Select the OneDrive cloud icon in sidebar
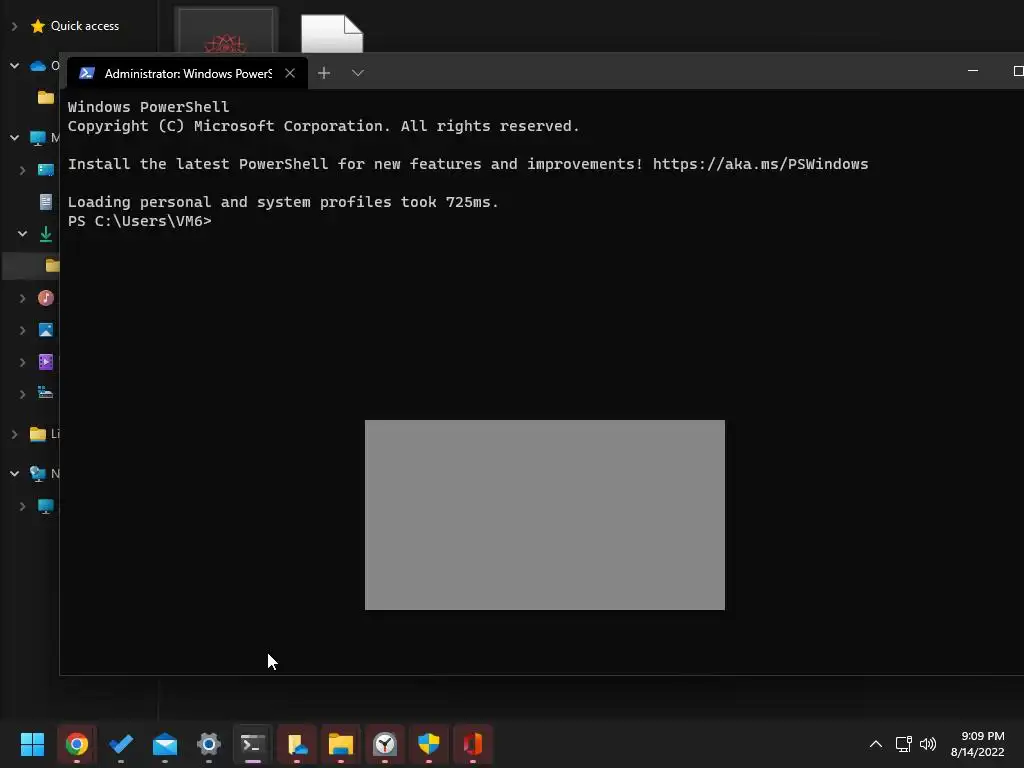Viewport: 1024px width, 768px height. tap(38, 66)
